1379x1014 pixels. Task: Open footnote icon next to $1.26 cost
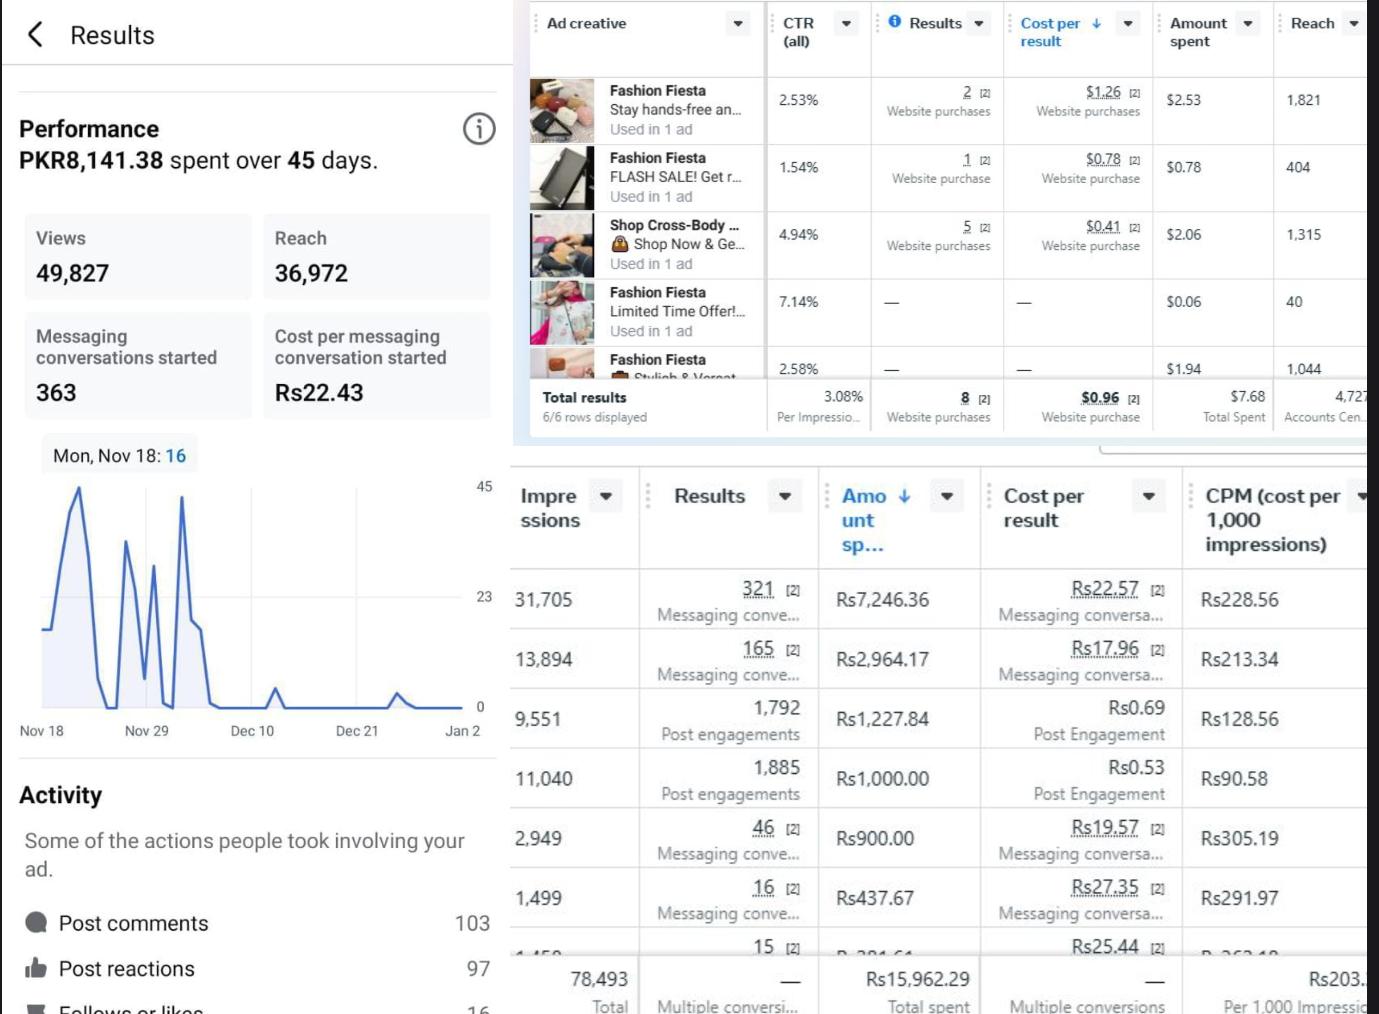point(1135,93)
